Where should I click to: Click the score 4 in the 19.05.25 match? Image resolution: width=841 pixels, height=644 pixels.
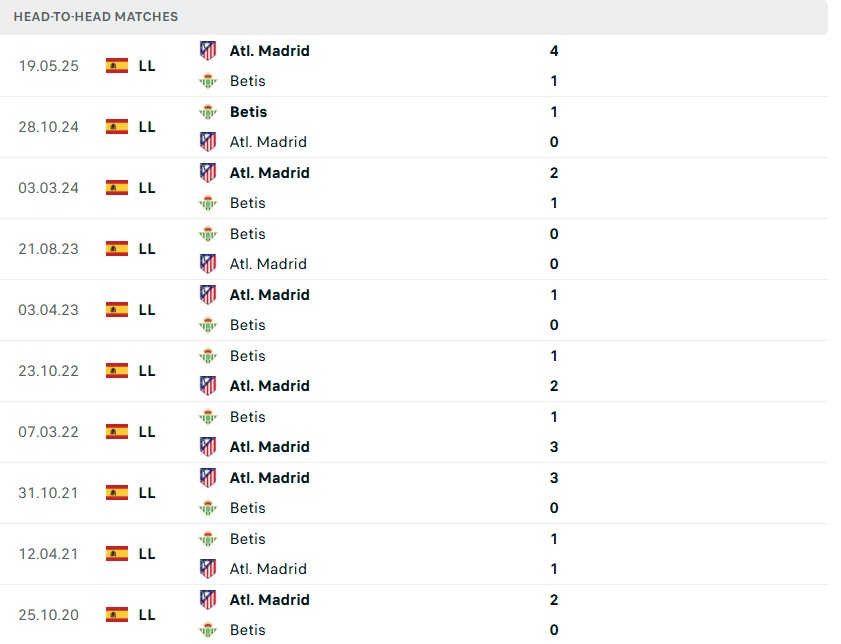click(554, 50)
